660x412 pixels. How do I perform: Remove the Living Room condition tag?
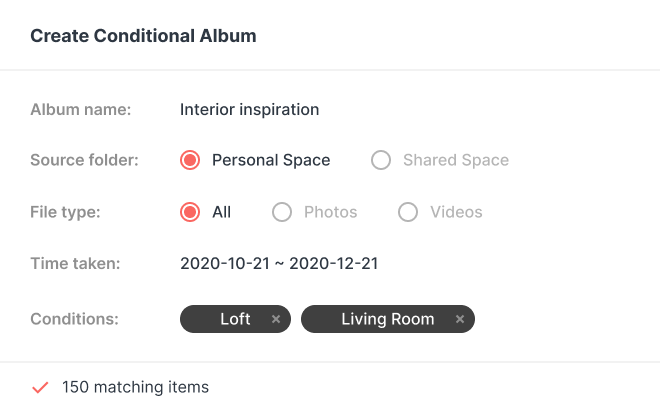(460, 320)
